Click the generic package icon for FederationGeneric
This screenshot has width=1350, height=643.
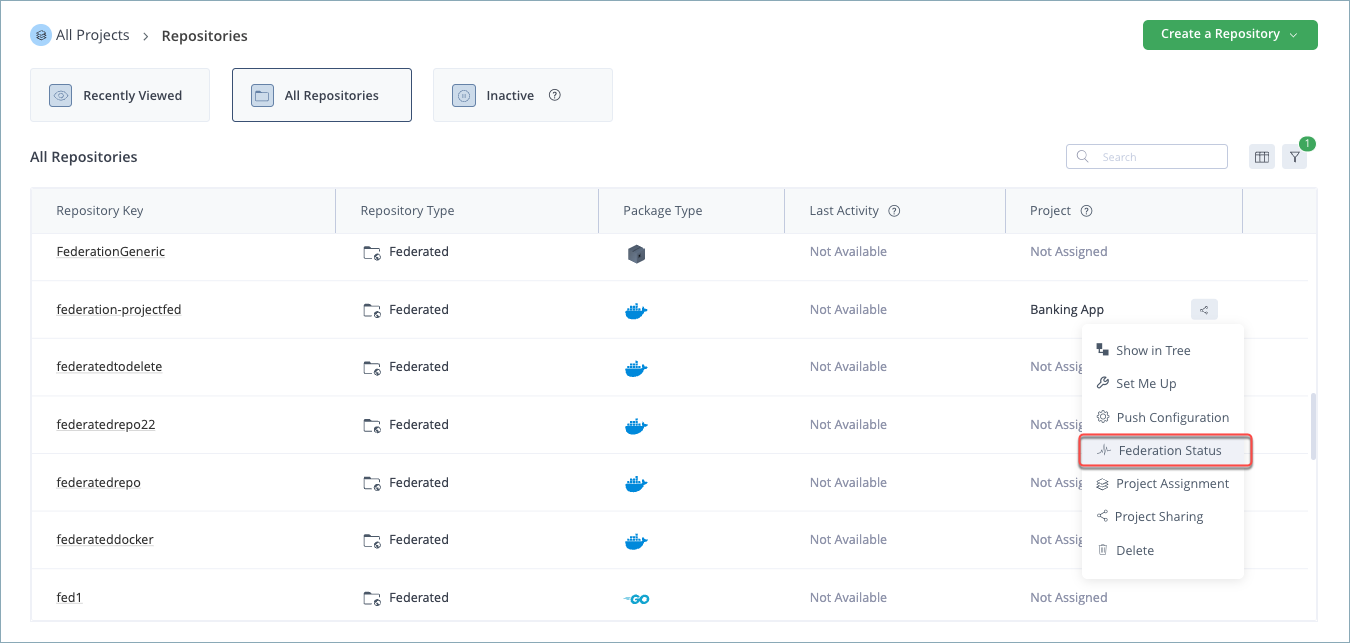point(636,254)
